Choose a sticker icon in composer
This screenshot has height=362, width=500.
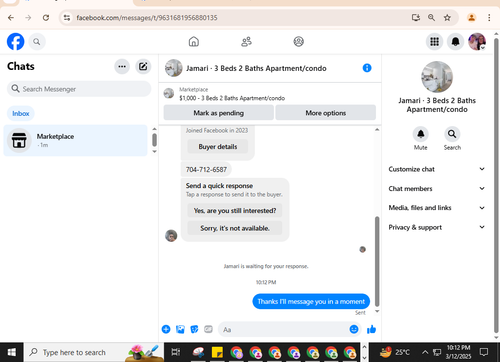click(x=194, y=329)
